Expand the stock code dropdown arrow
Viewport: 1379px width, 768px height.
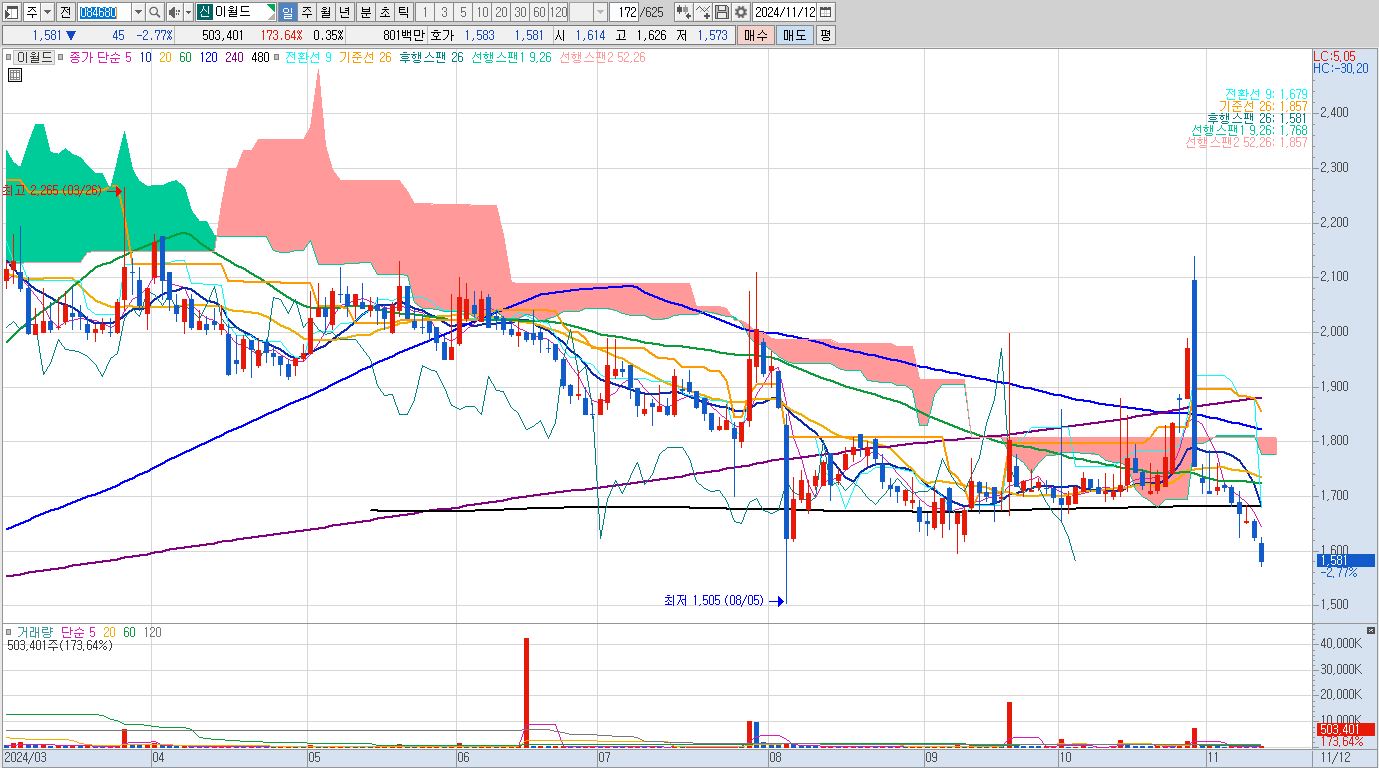[138, 12]
